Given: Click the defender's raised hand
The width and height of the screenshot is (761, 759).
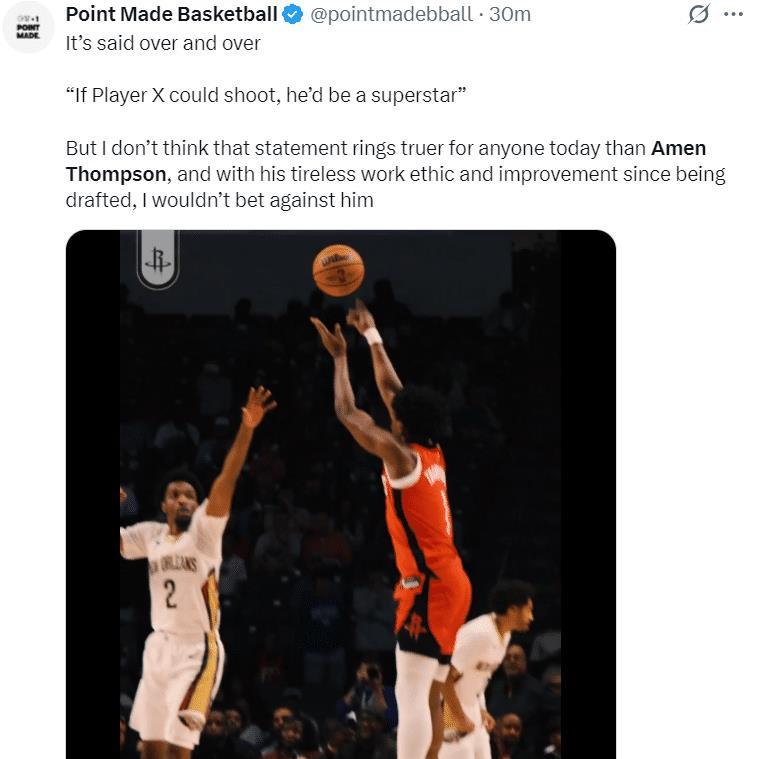Looking at the screenshot, I should (x=258, y=406).
